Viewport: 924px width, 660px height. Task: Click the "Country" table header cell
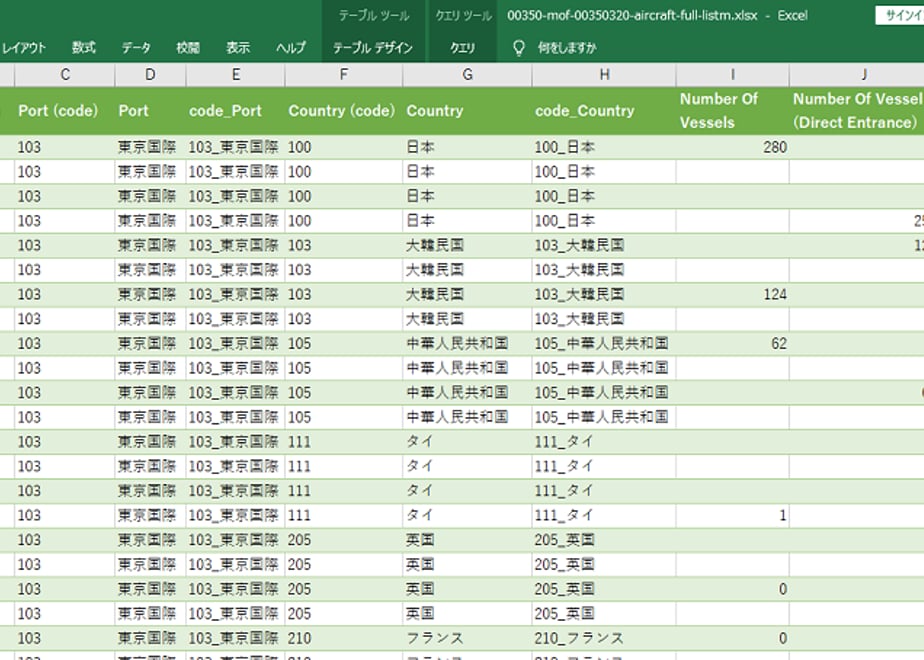pyautogui.click(x=467, y=111)
